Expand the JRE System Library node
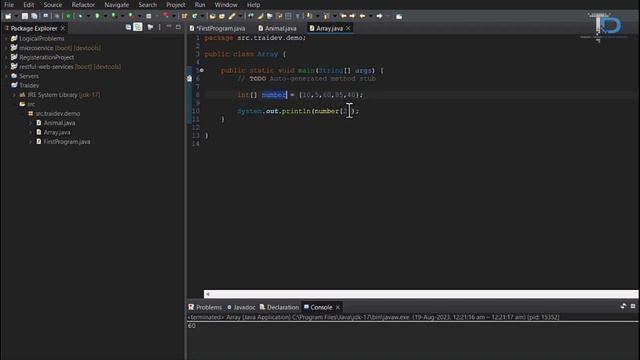Screen dimensions: 640x360 [14, 95]
